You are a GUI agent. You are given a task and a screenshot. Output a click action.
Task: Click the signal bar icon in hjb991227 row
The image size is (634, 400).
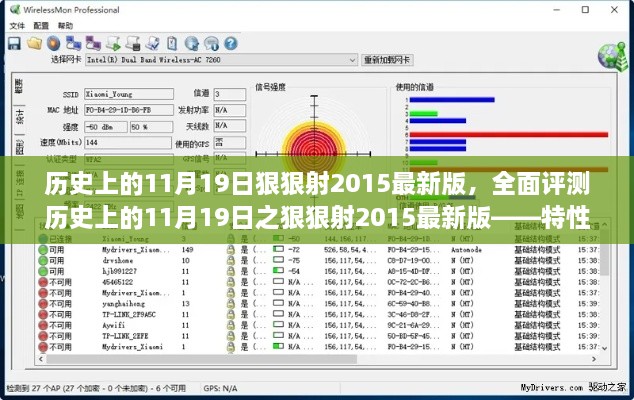point(278,270)
